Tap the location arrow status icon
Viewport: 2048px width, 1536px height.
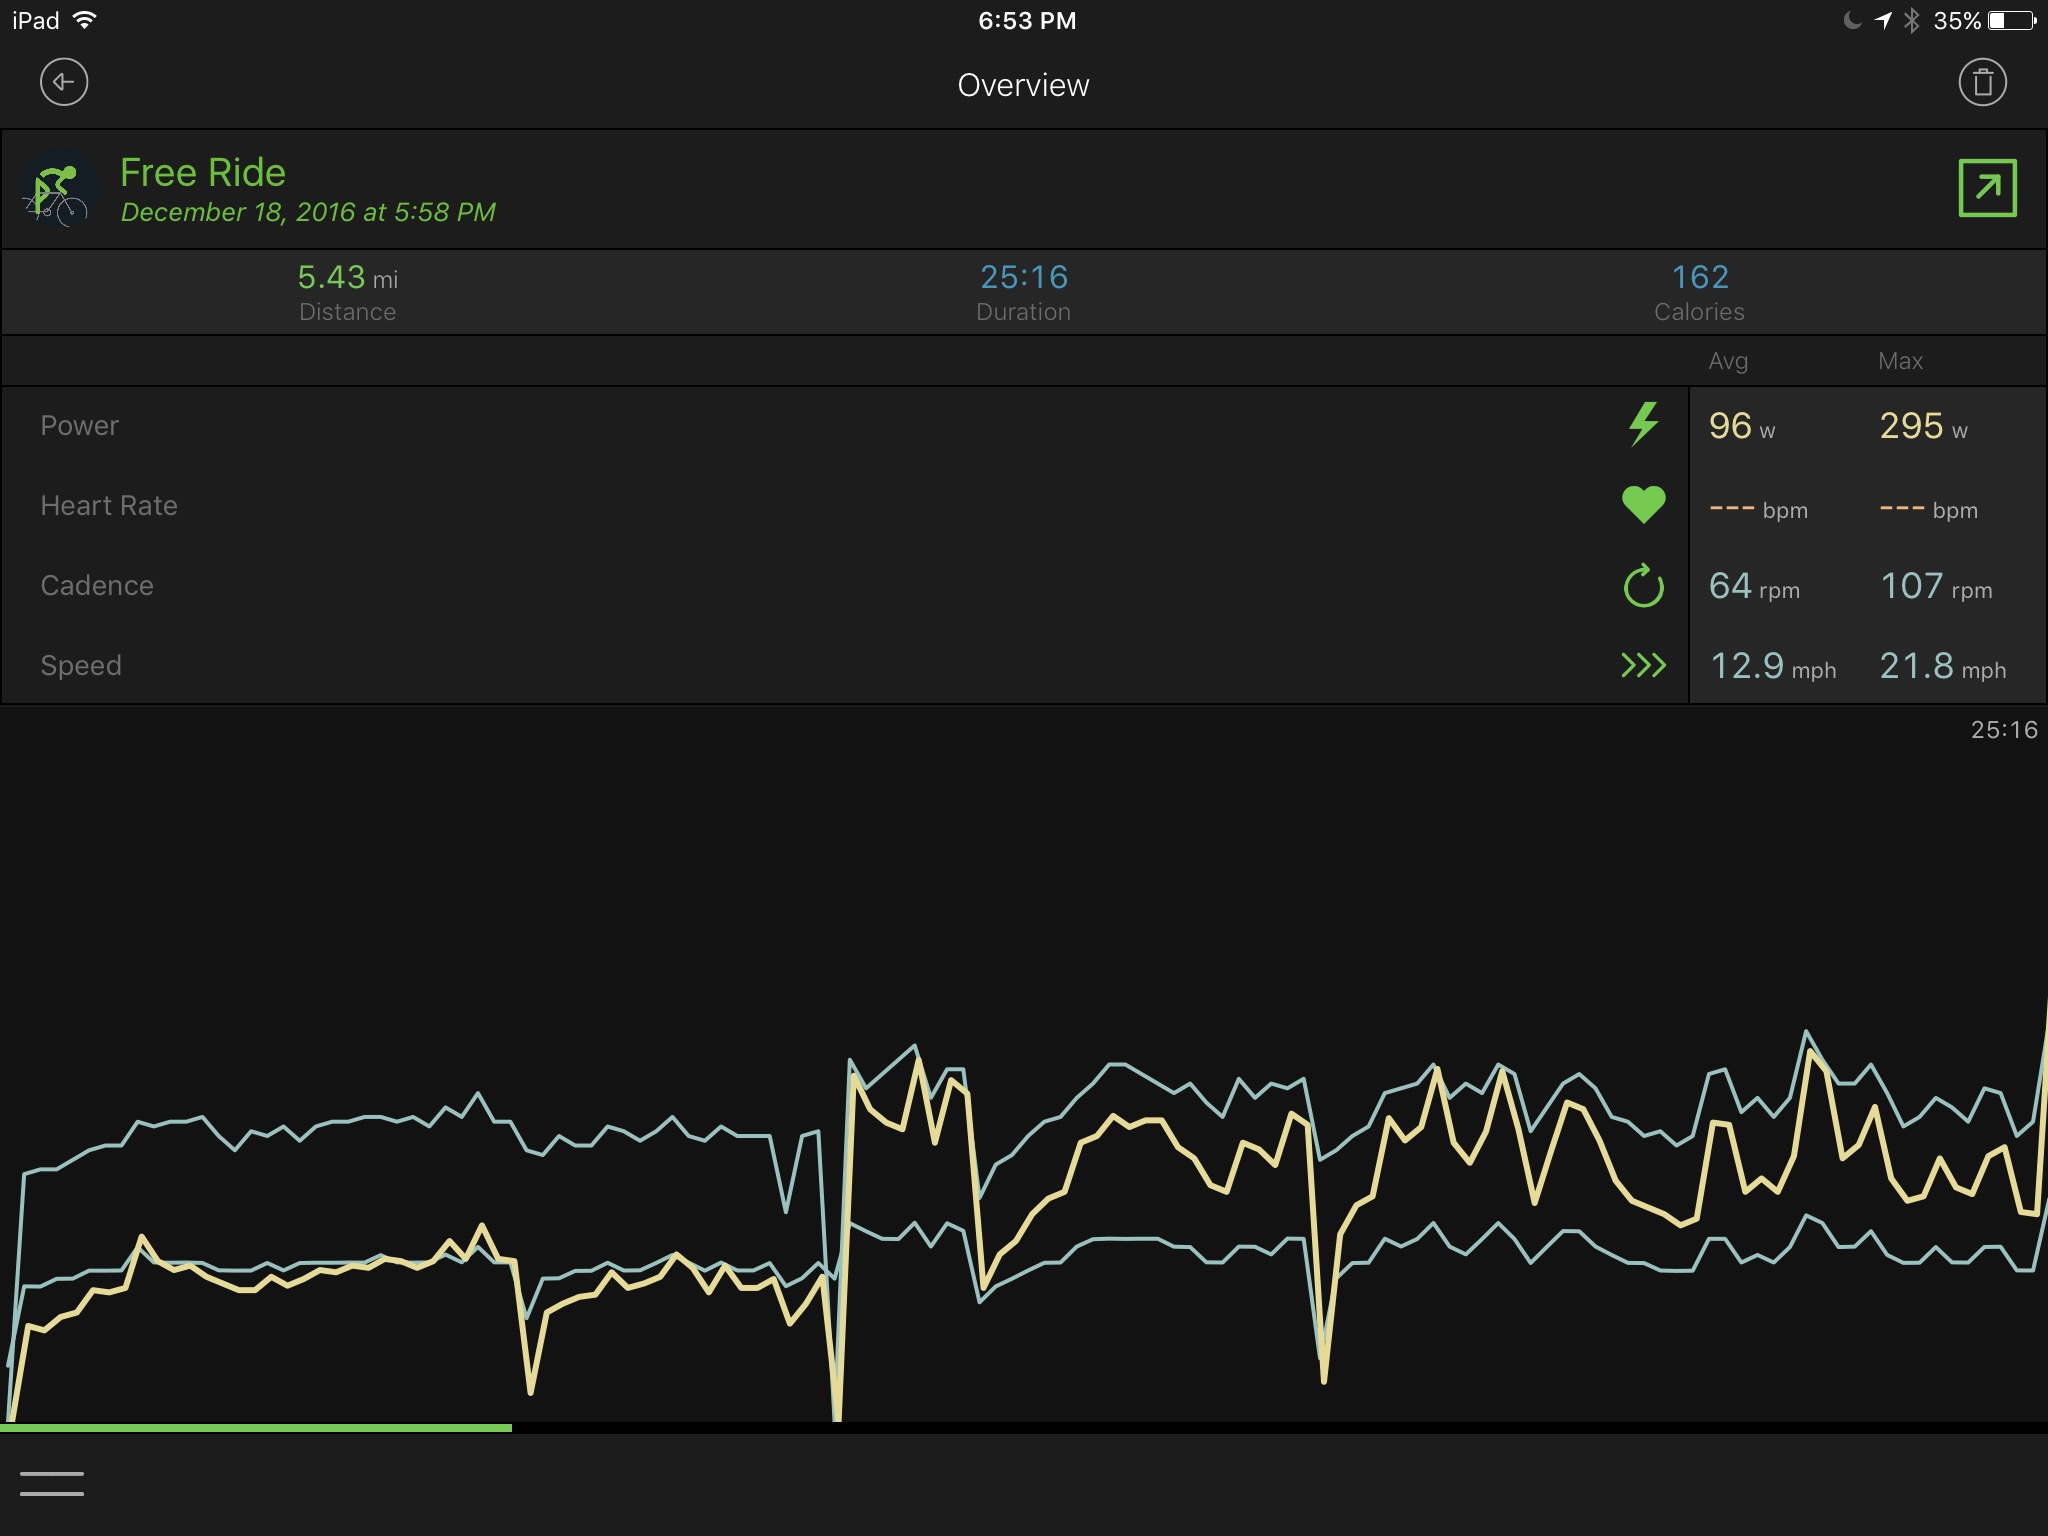1883,20
